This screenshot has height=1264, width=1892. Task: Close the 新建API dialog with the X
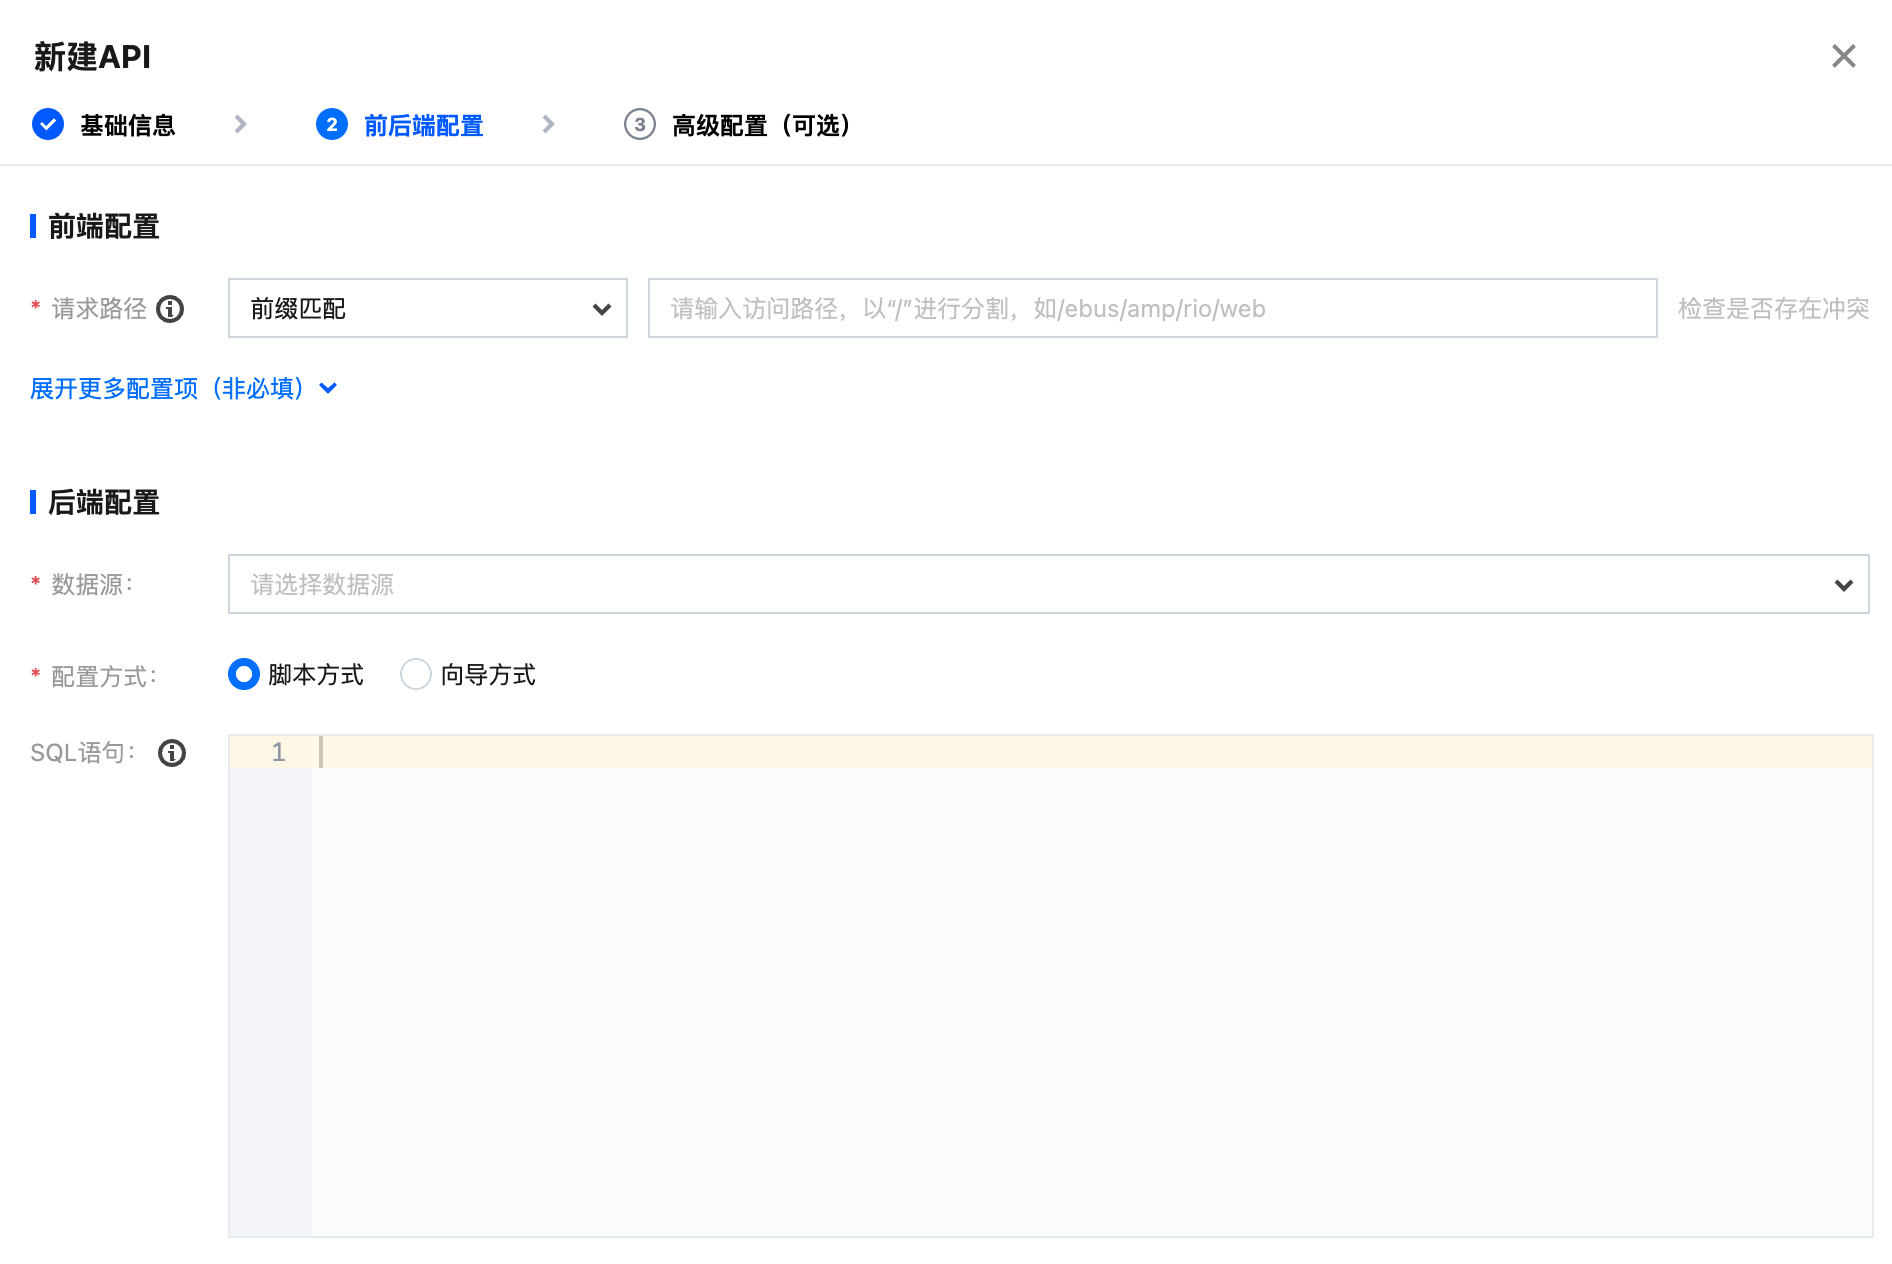[1843, 57]
